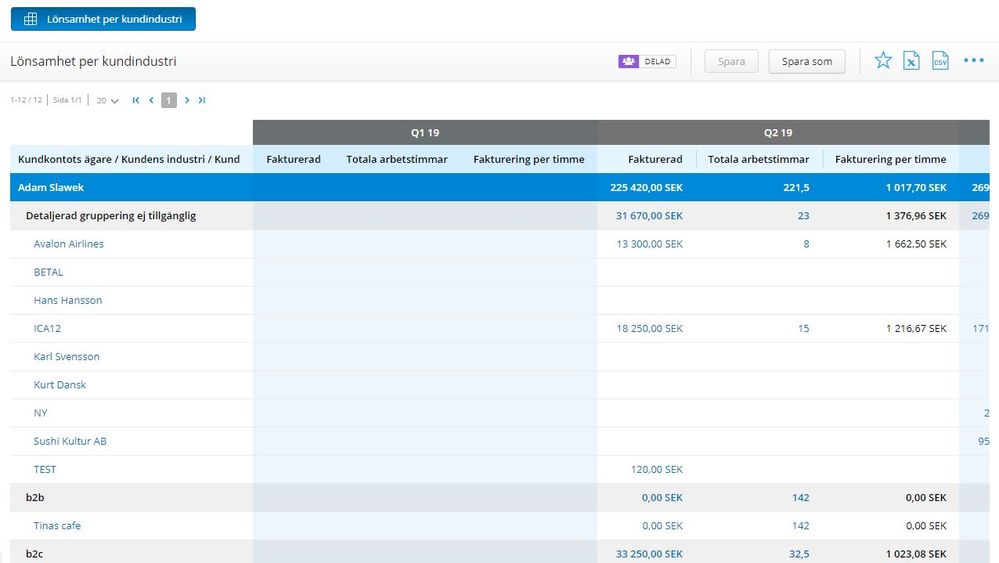Open Tinas cafe customer link

tap(57, 525)
